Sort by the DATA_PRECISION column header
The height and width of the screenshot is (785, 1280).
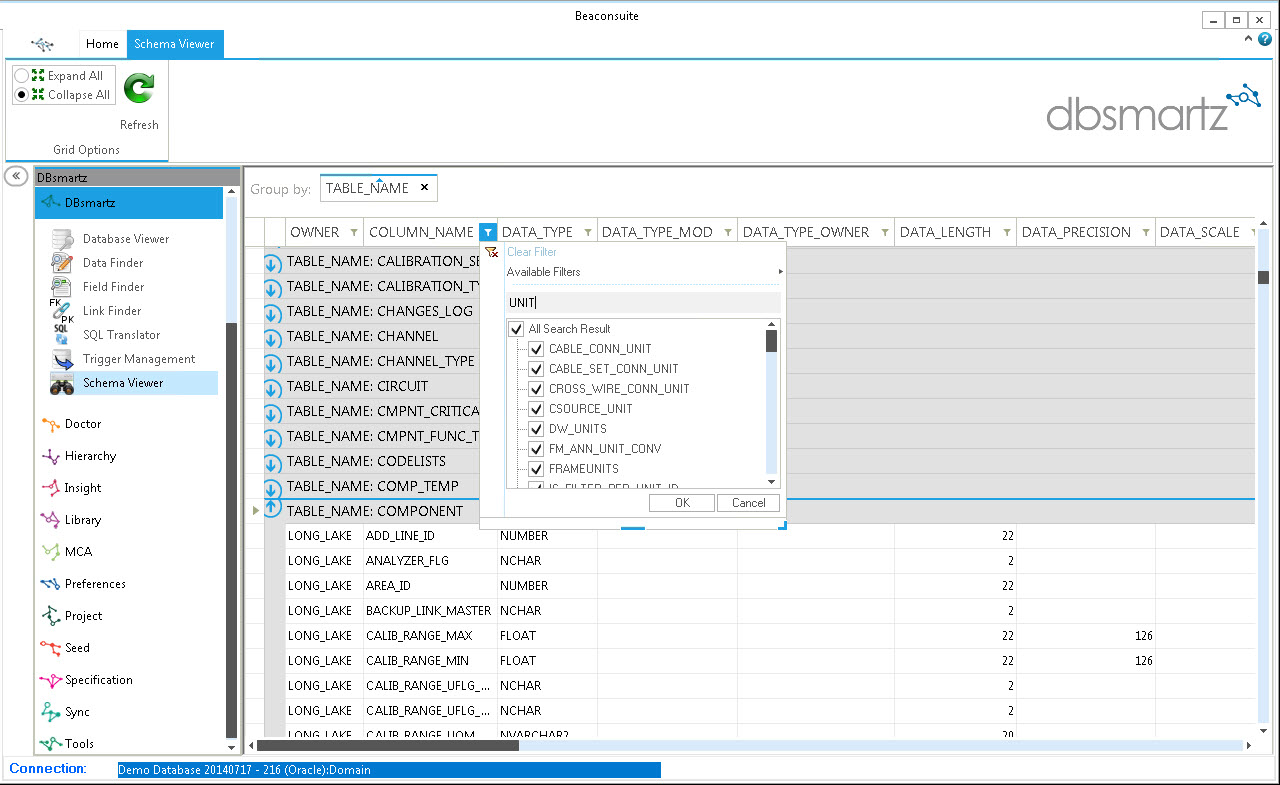coord(1075,232)
